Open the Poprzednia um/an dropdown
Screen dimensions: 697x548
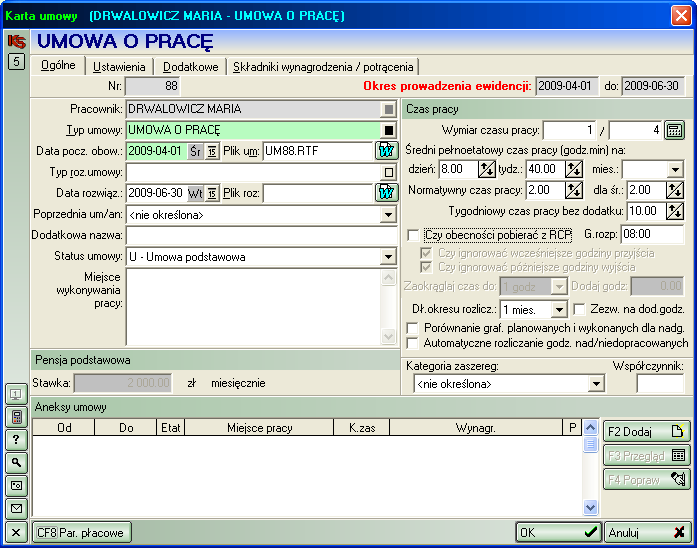pyautogui.click(x=388, y=214)
